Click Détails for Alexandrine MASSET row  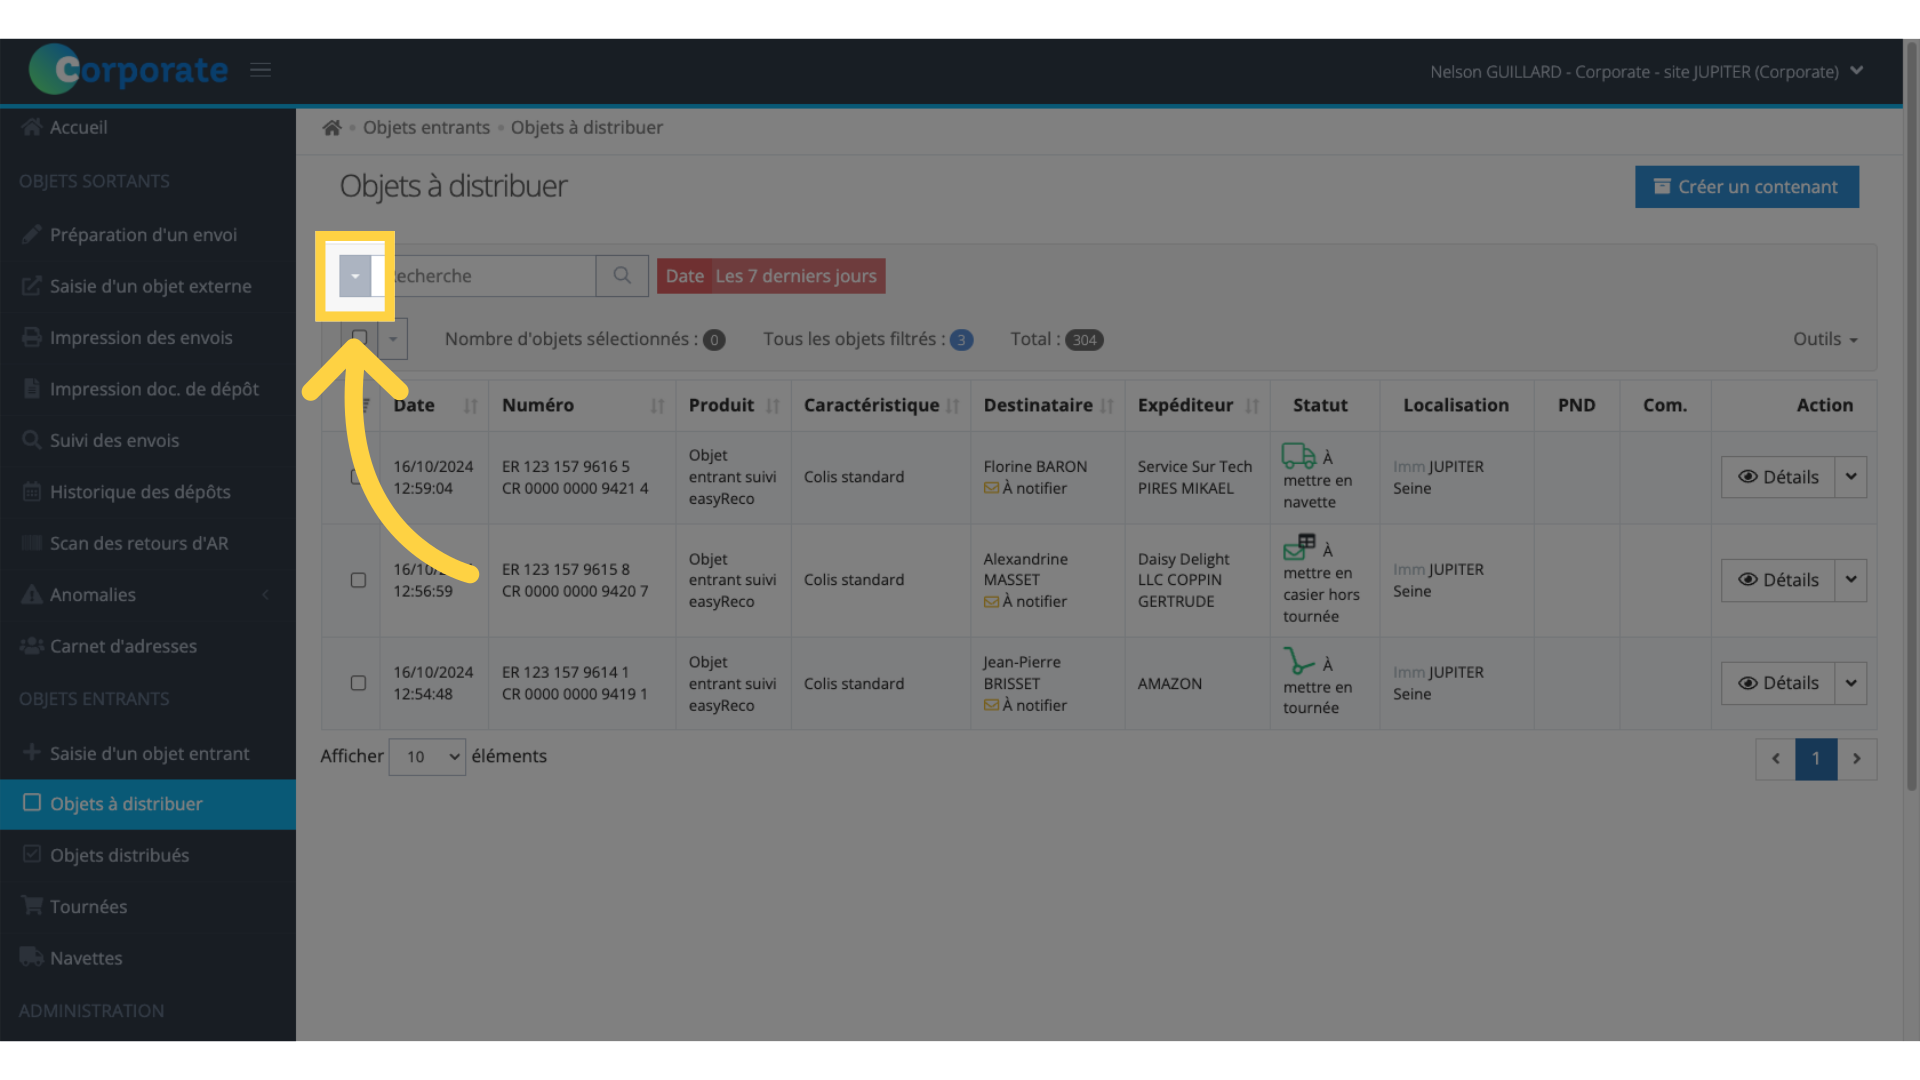tap(1778, 580)
